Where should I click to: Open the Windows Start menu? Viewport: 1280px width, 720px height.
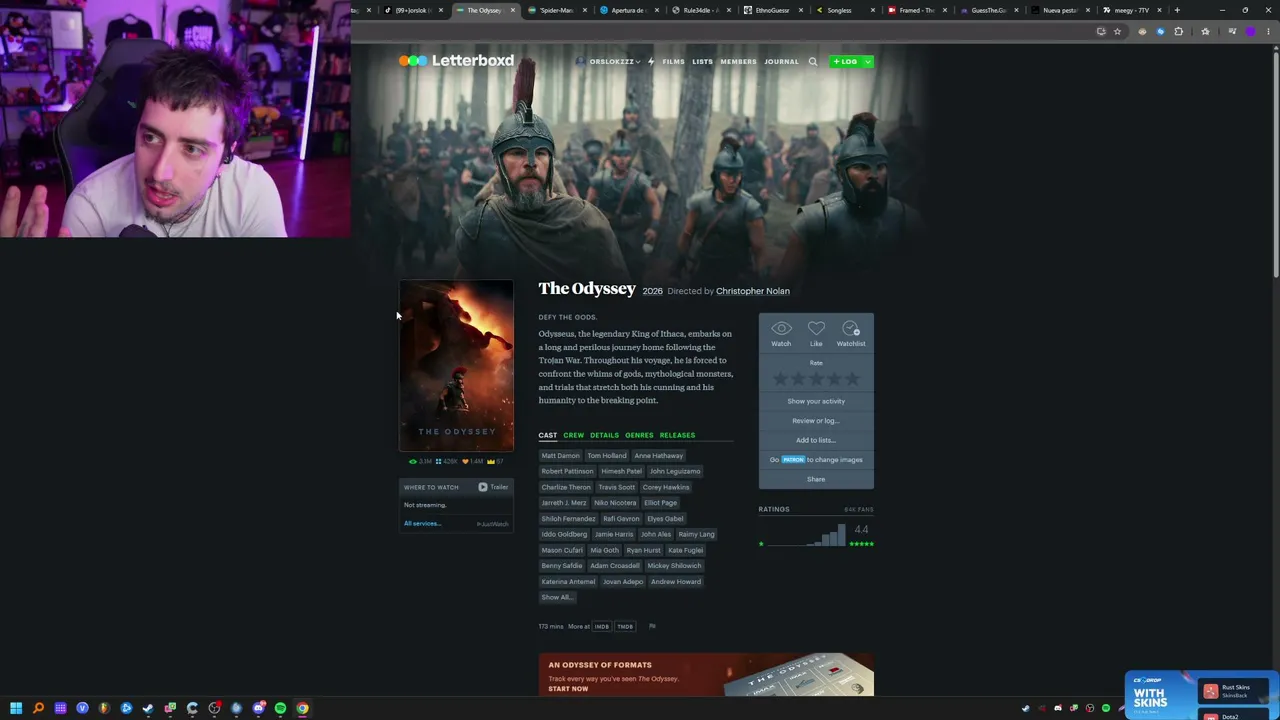pos(16,708)
